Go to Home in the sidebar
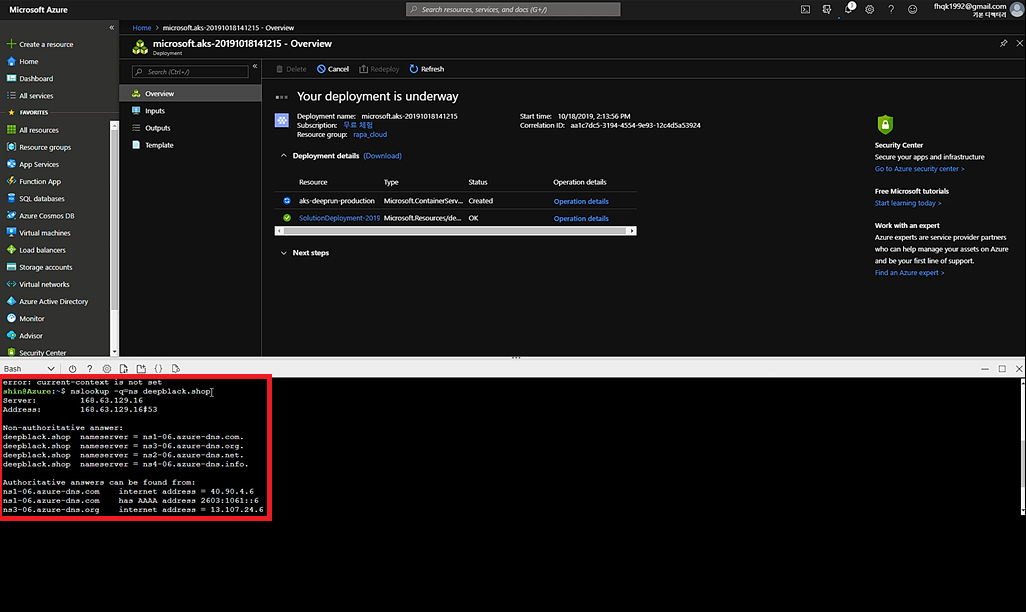1026x612 pixels. click(22, 62)
